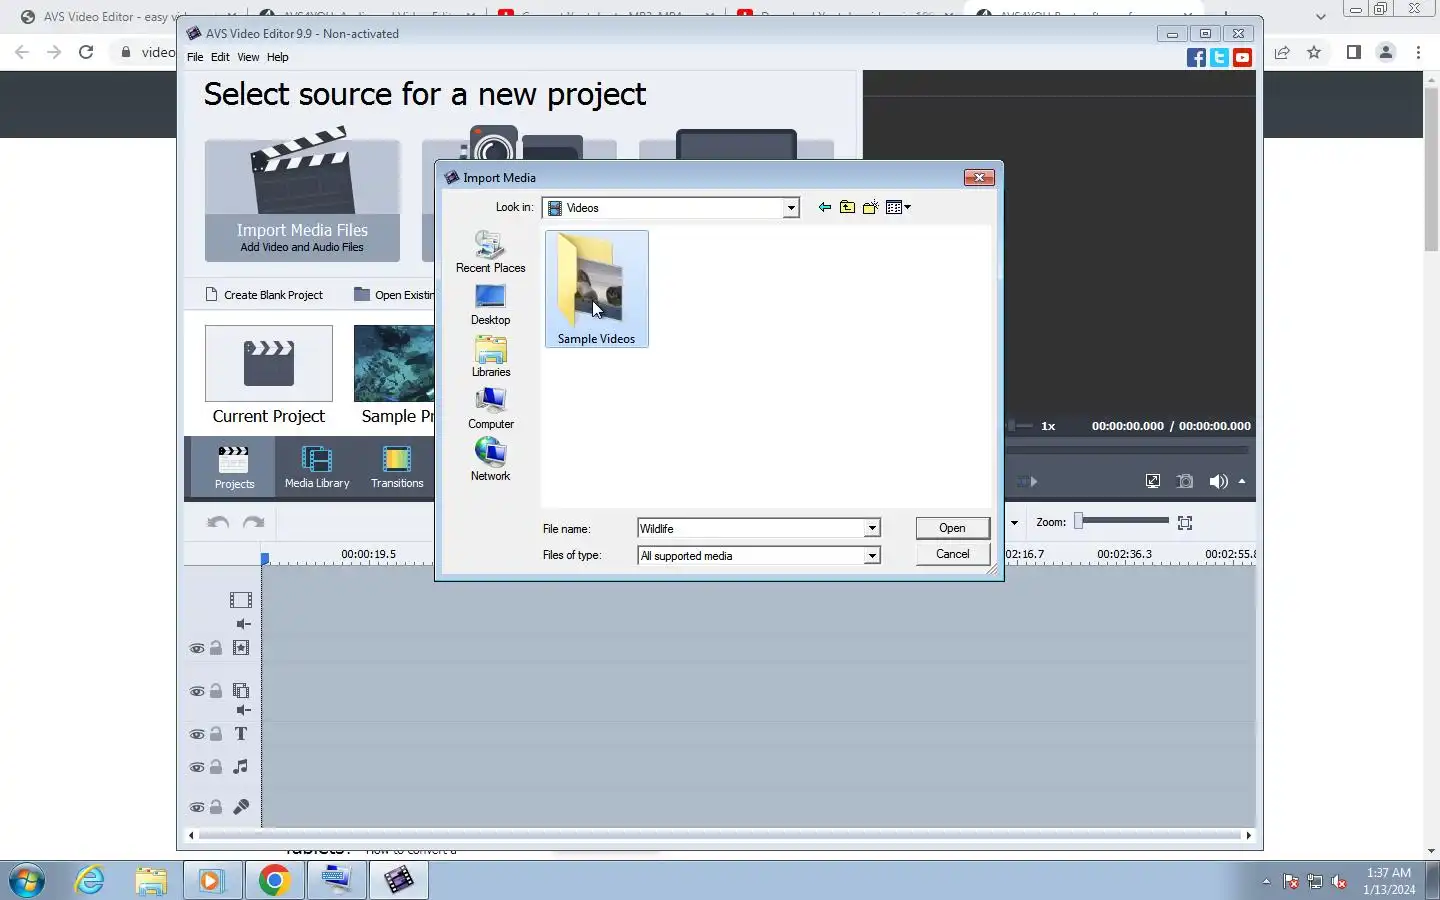Open dropdown arrow left of Zoom label

pyautogui.click(x=1014, y=522)
